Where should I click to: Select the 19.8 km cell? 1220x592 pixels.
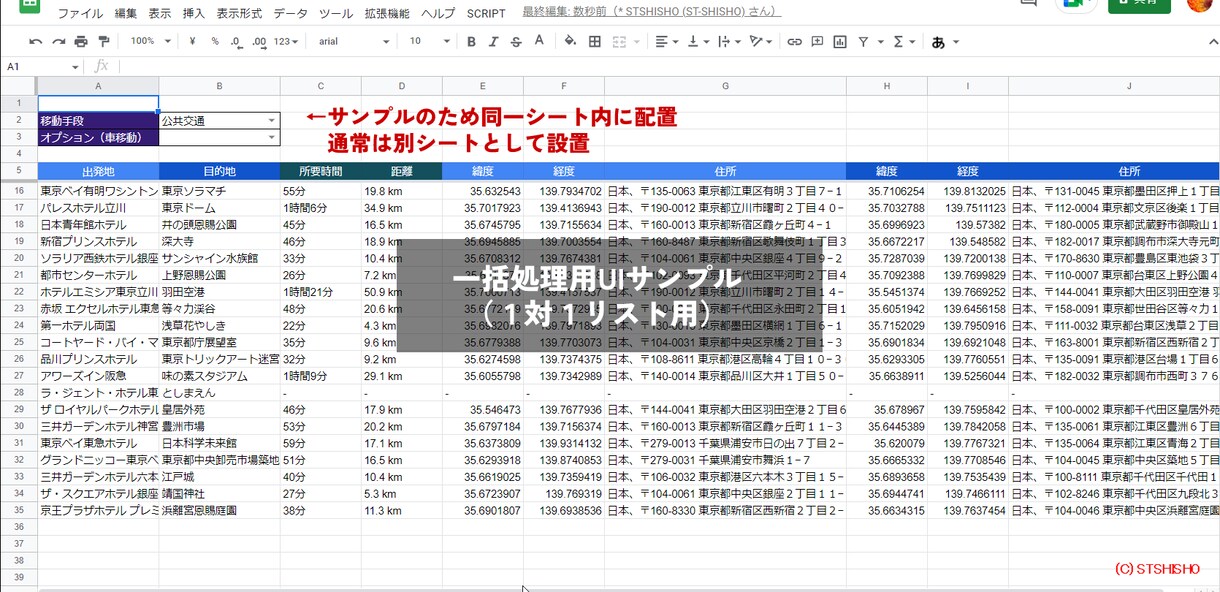point(401,190)
